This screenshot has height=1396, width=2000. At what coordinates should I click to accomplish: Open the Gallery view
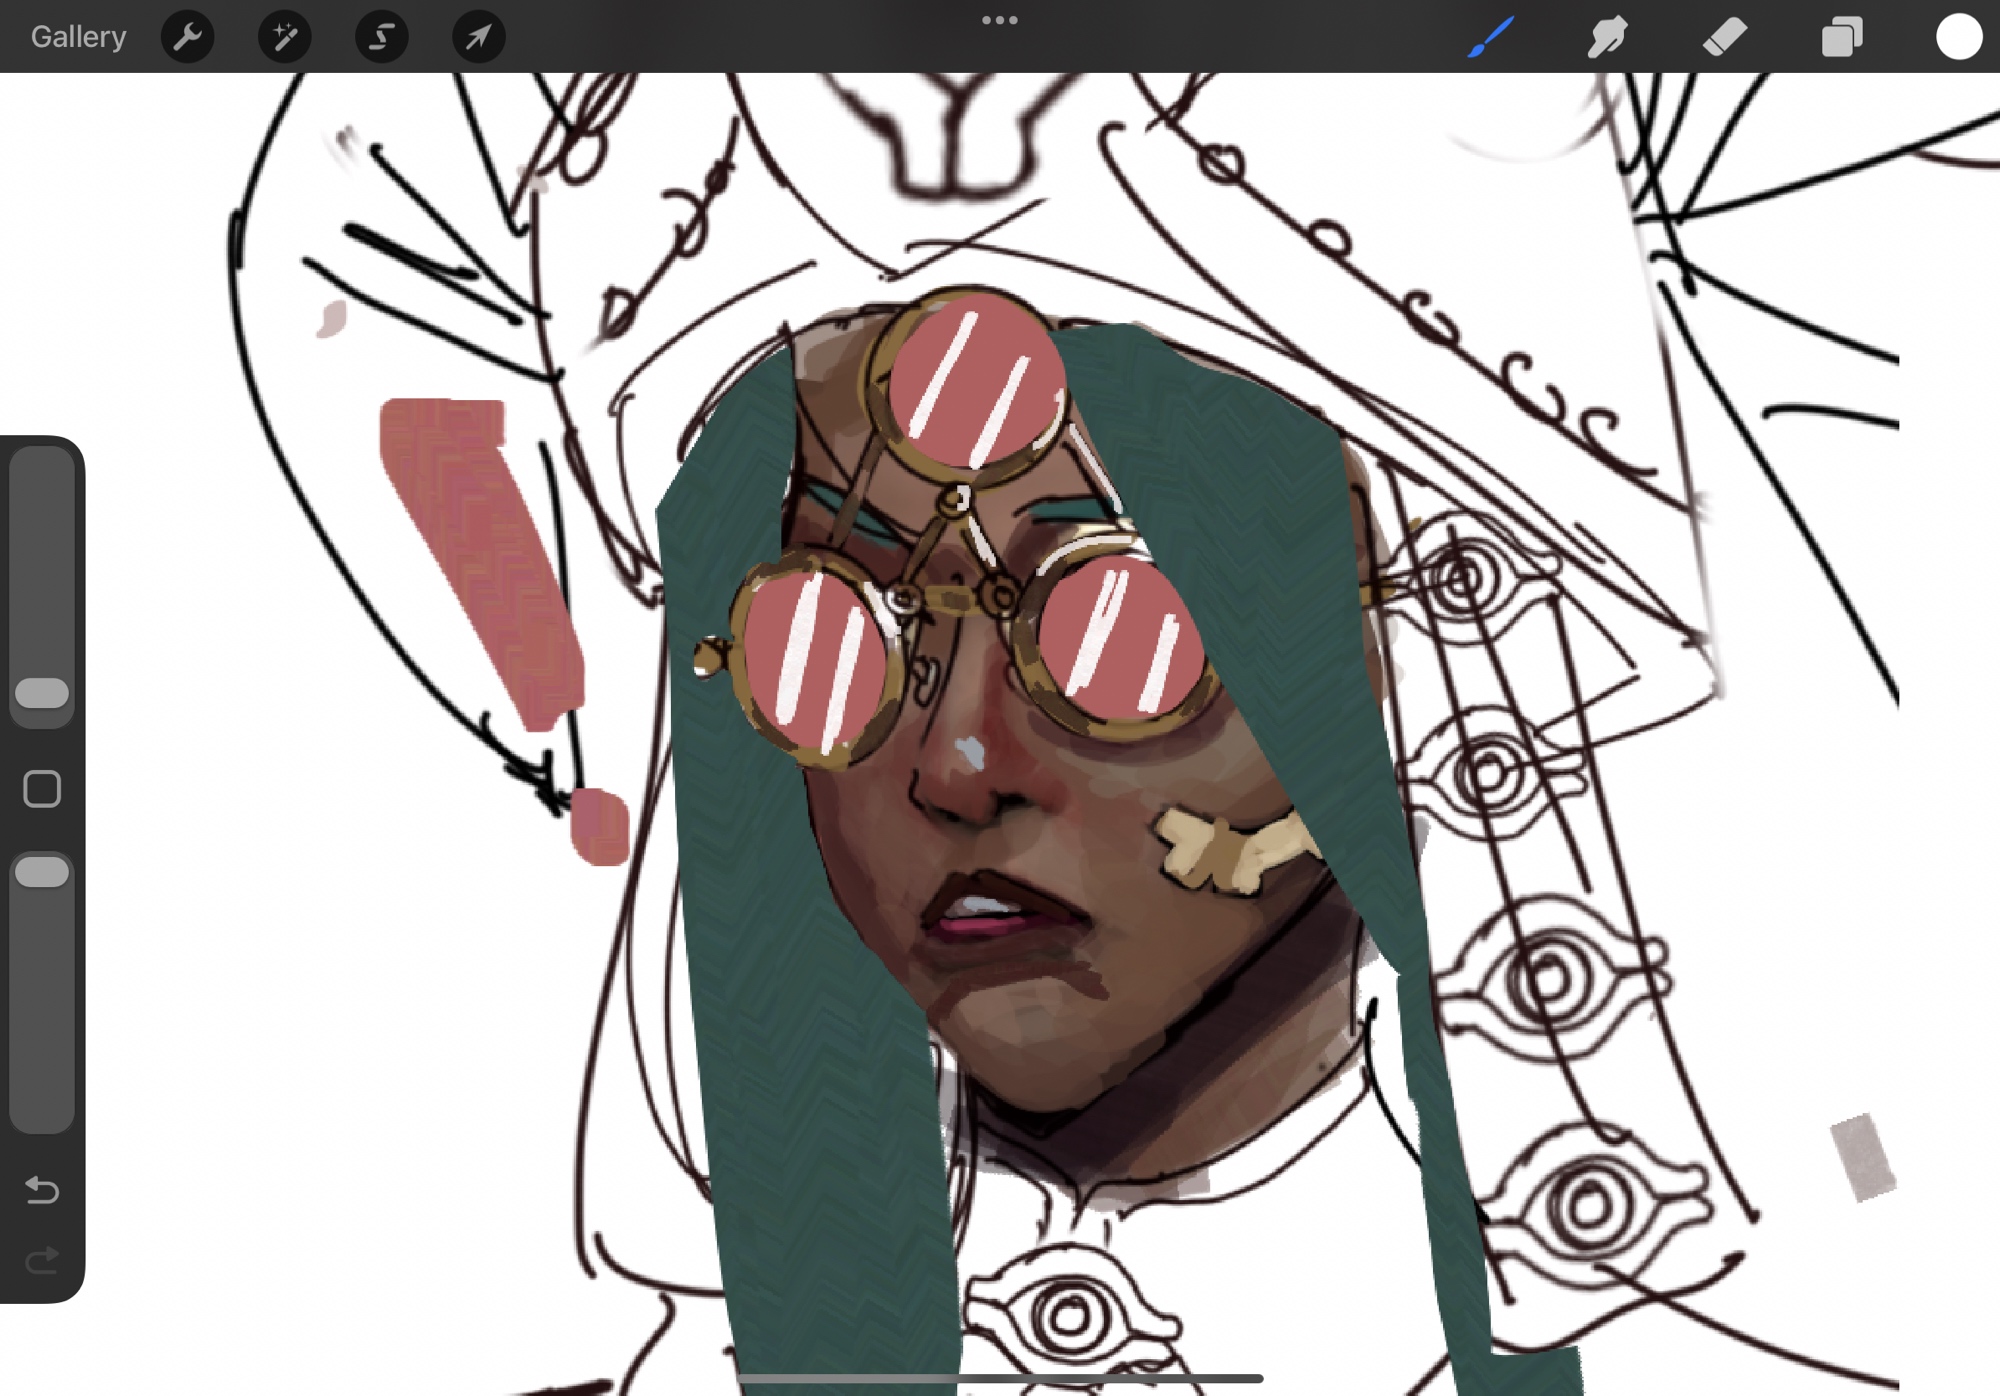(x=78, y=37)
